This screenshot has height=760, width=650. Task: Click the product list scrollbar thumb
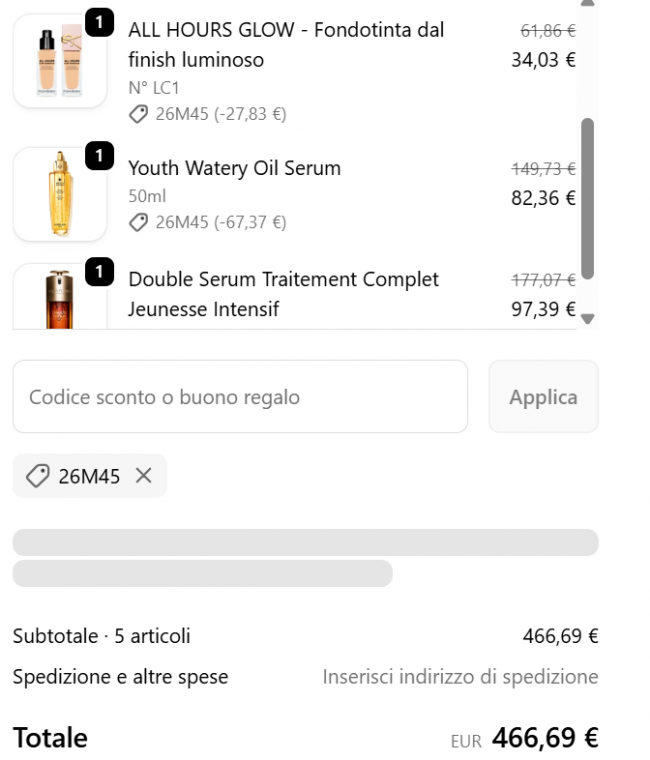tap(587, 198)
